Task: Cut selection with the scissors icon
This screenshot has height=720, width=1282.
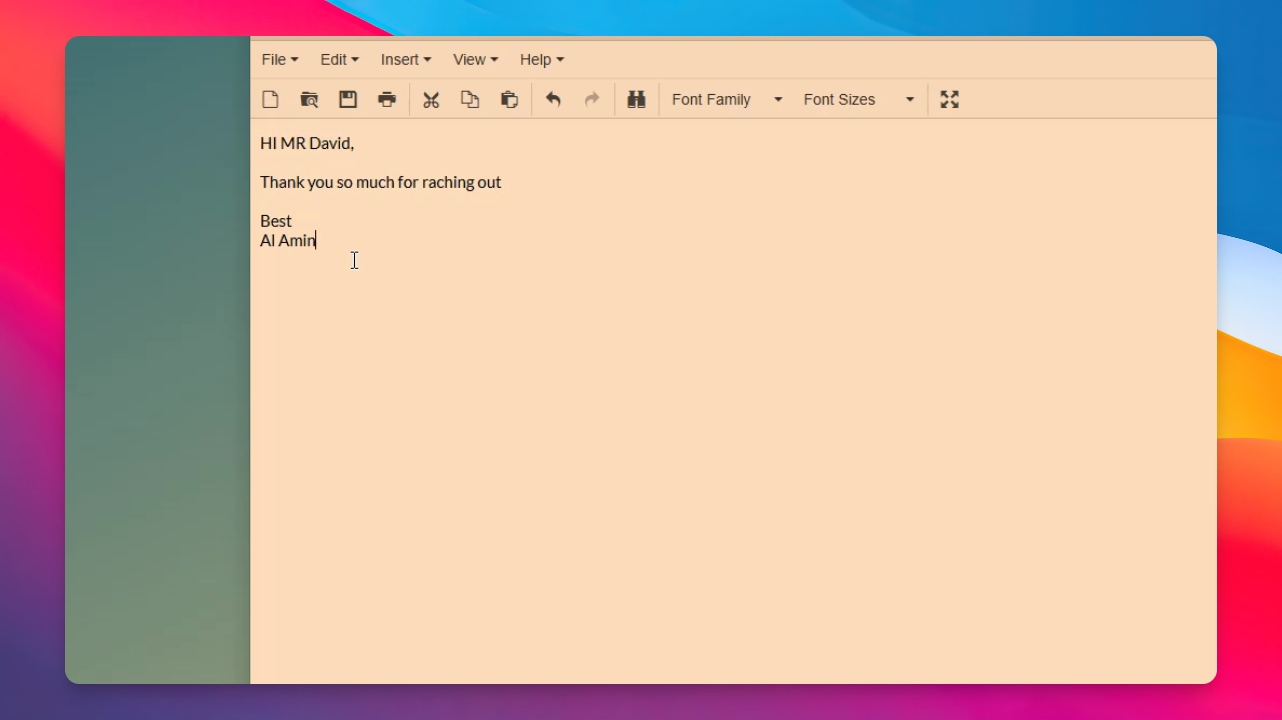Action: coord(431,99)
